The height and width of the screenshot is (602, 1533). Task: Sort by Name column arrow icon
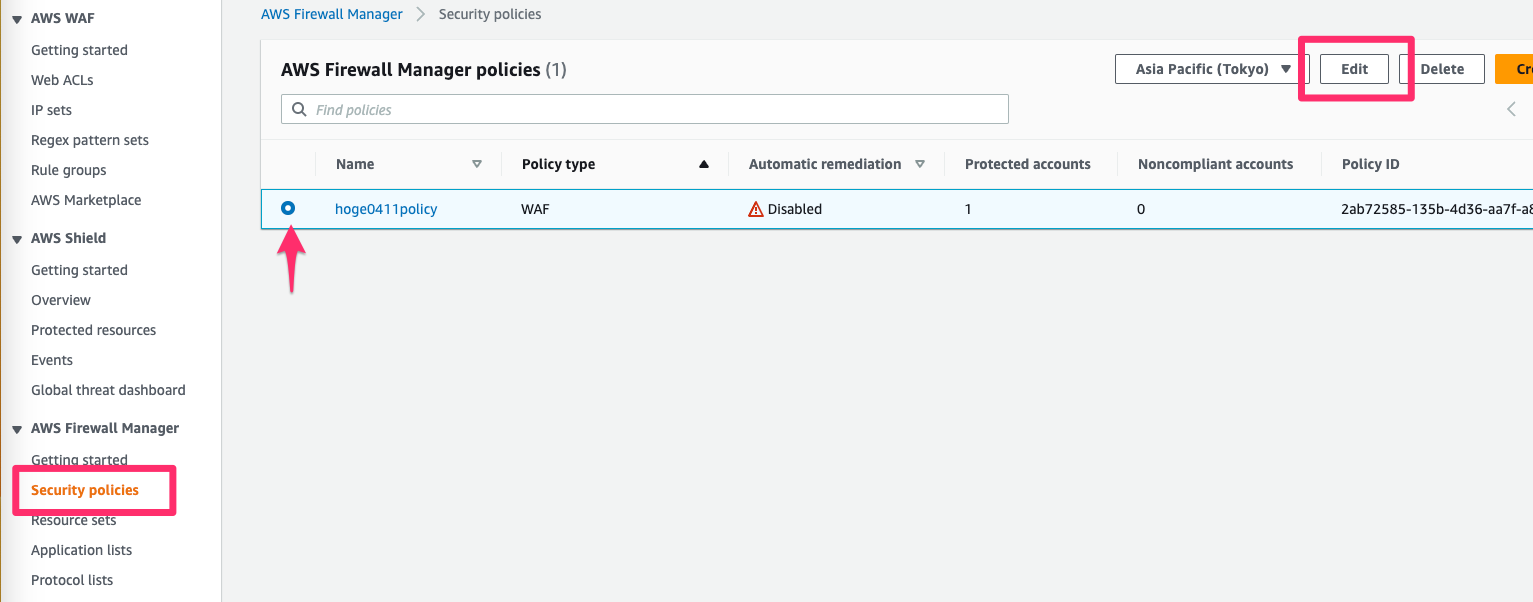coord(477,164)
